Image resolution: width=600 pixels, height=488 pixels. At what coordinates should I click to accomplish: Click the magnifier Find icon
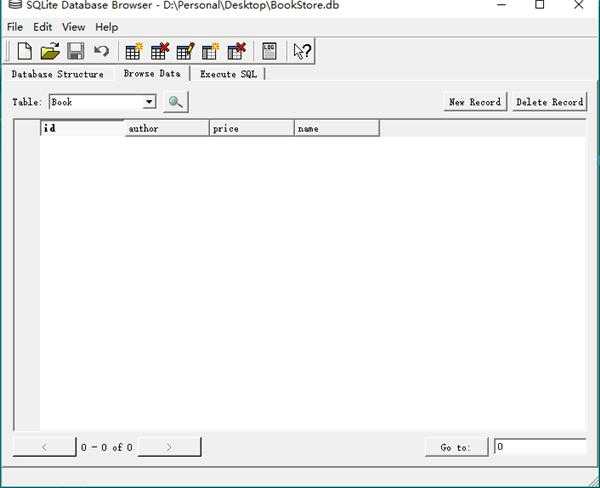pos(176,102)
